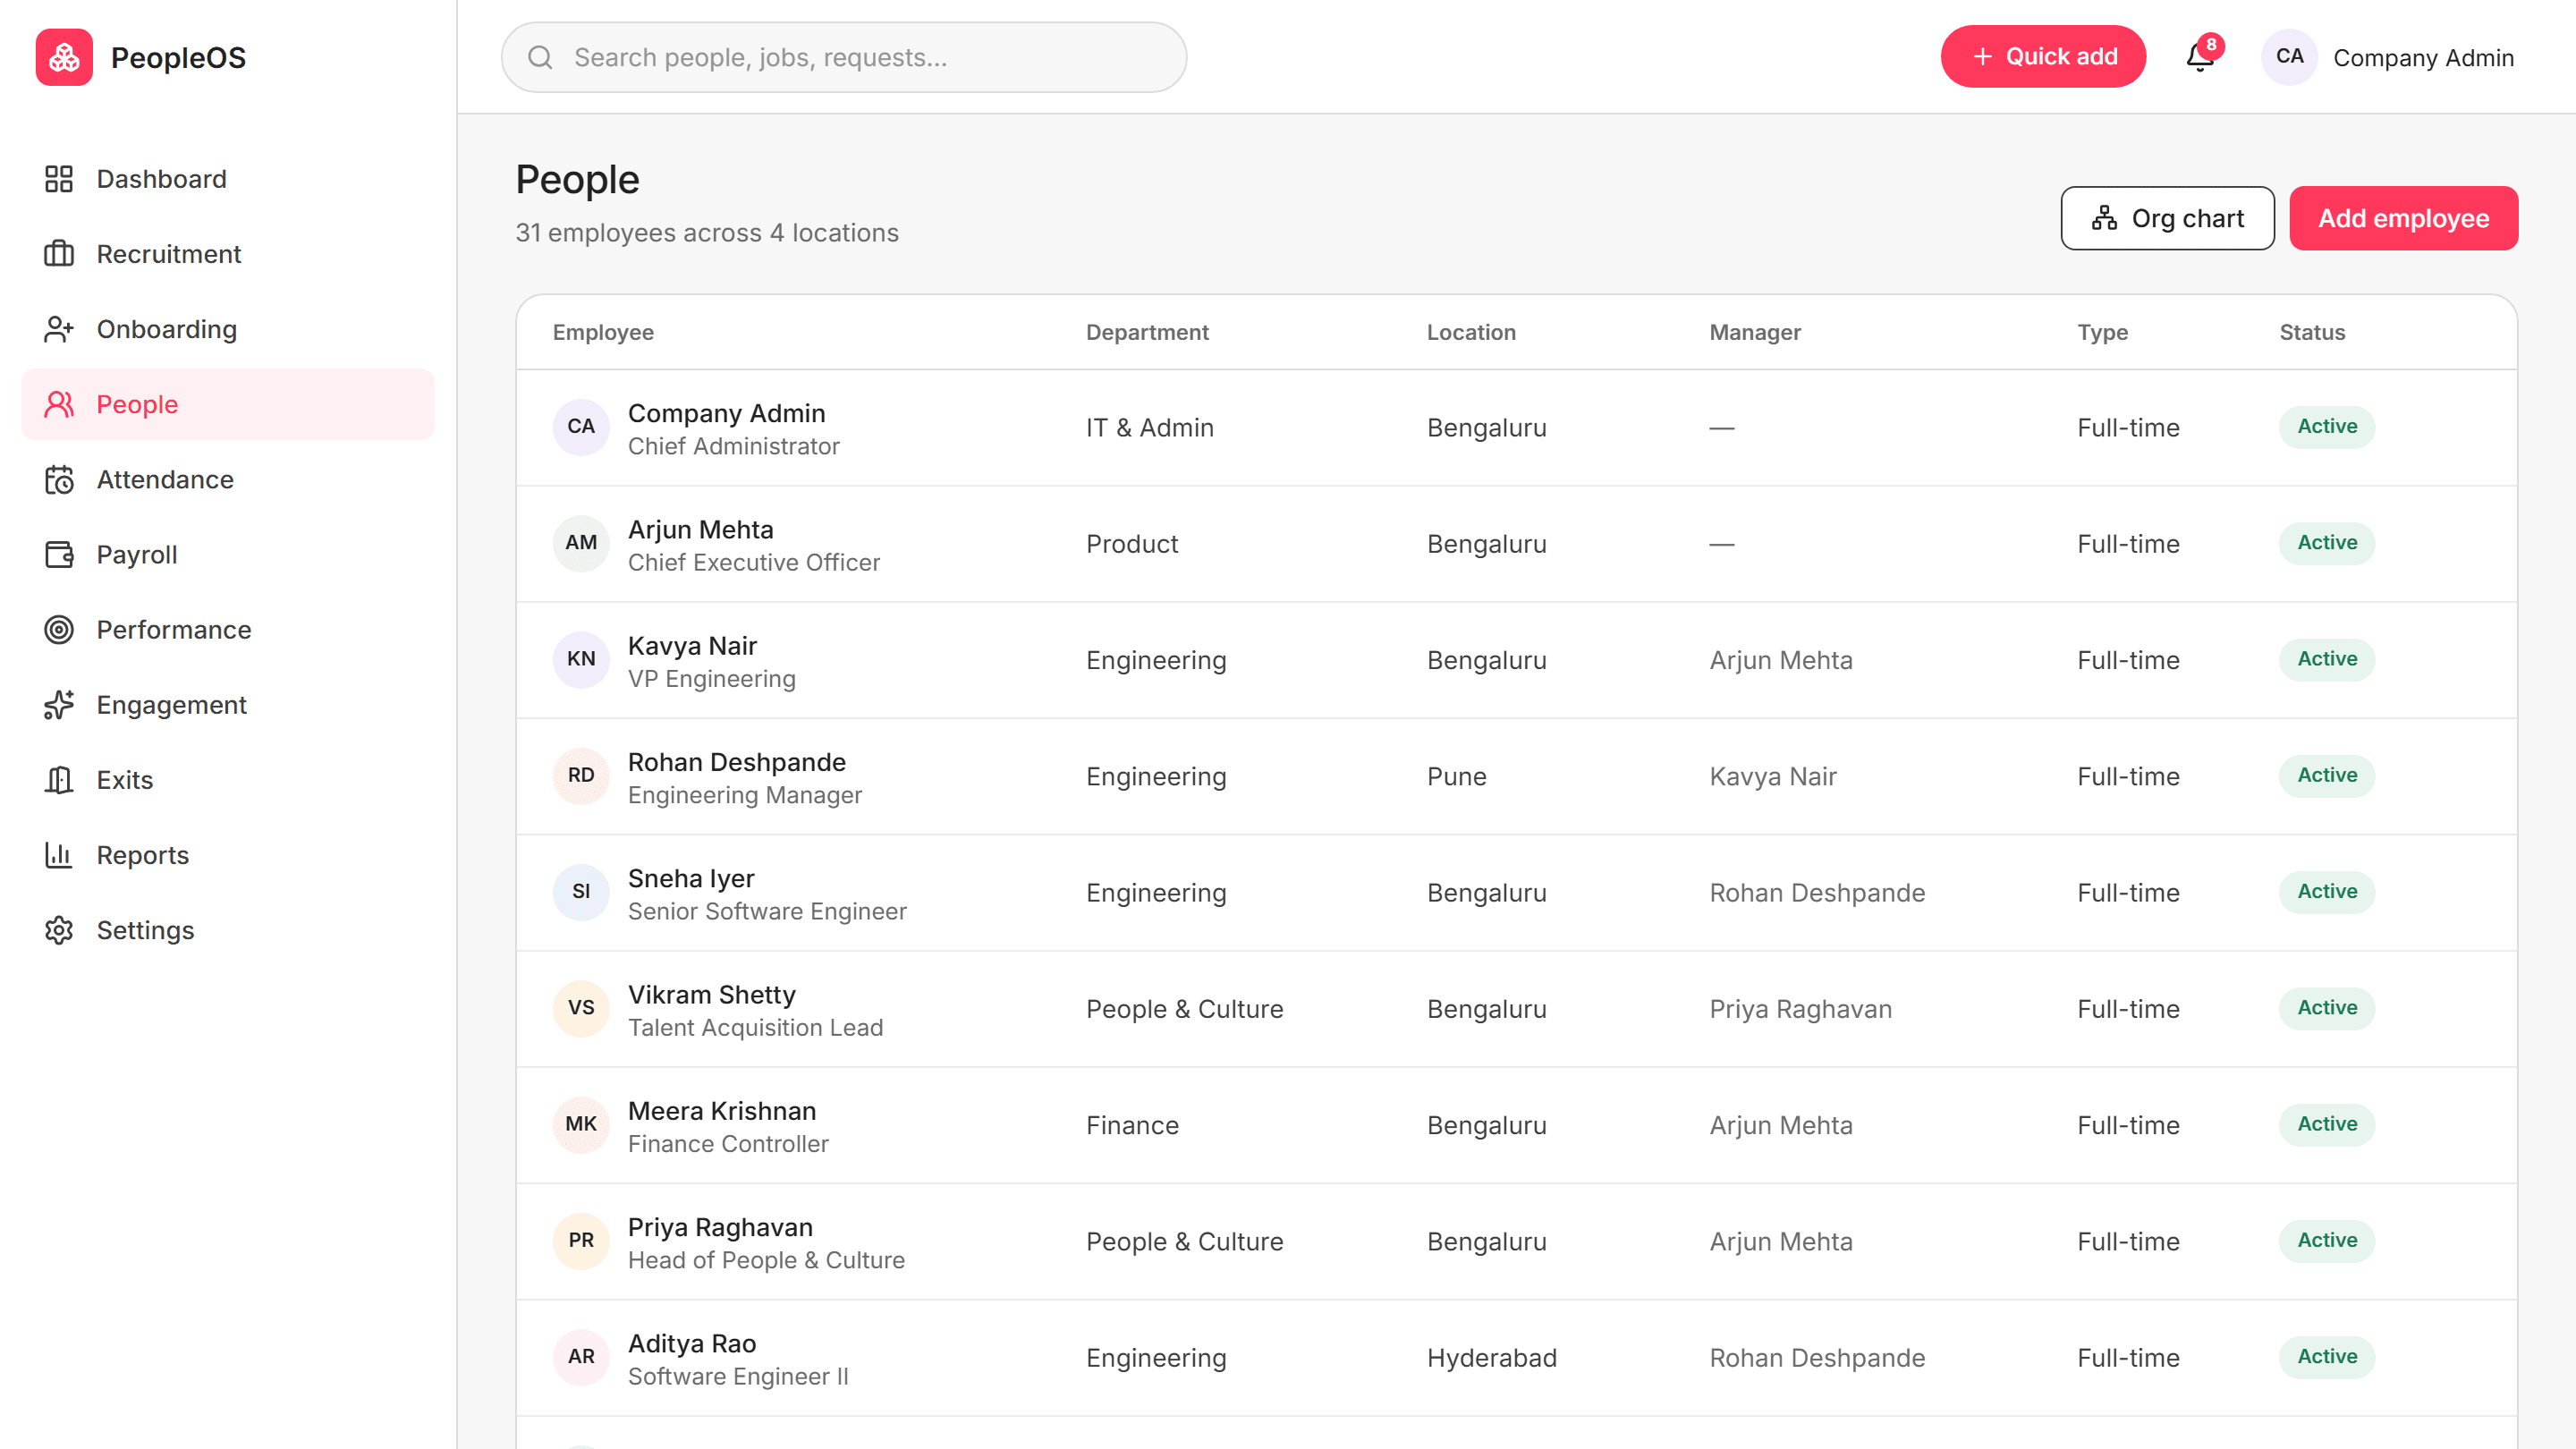Click the Engagement sparkles icon

[x=59, y=705]
